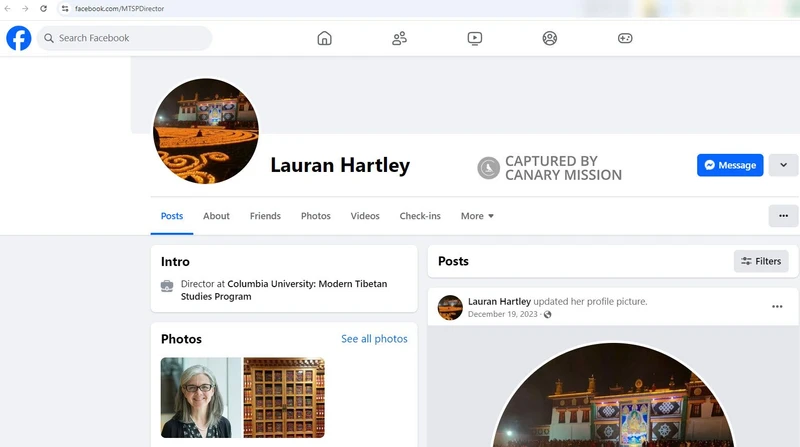Click the Lauran Hartley profile name heading
Screen dimensions: 800x447
coord(340,165)
